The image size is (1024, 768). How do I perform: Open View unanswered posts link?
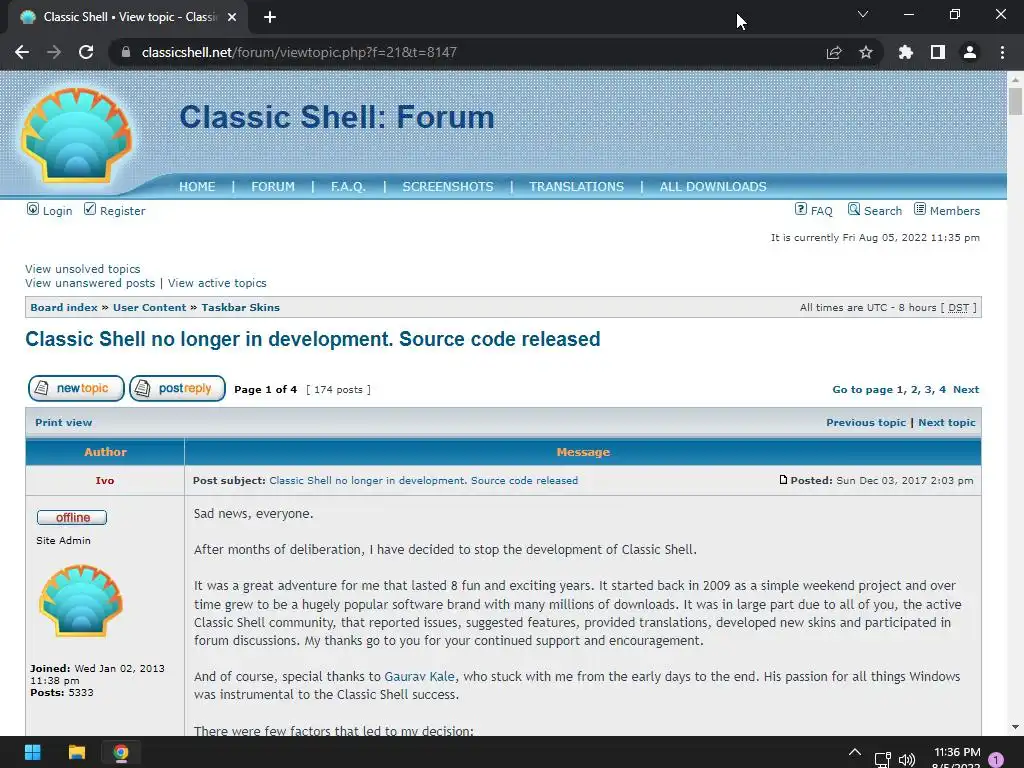(x=90, y=283)
